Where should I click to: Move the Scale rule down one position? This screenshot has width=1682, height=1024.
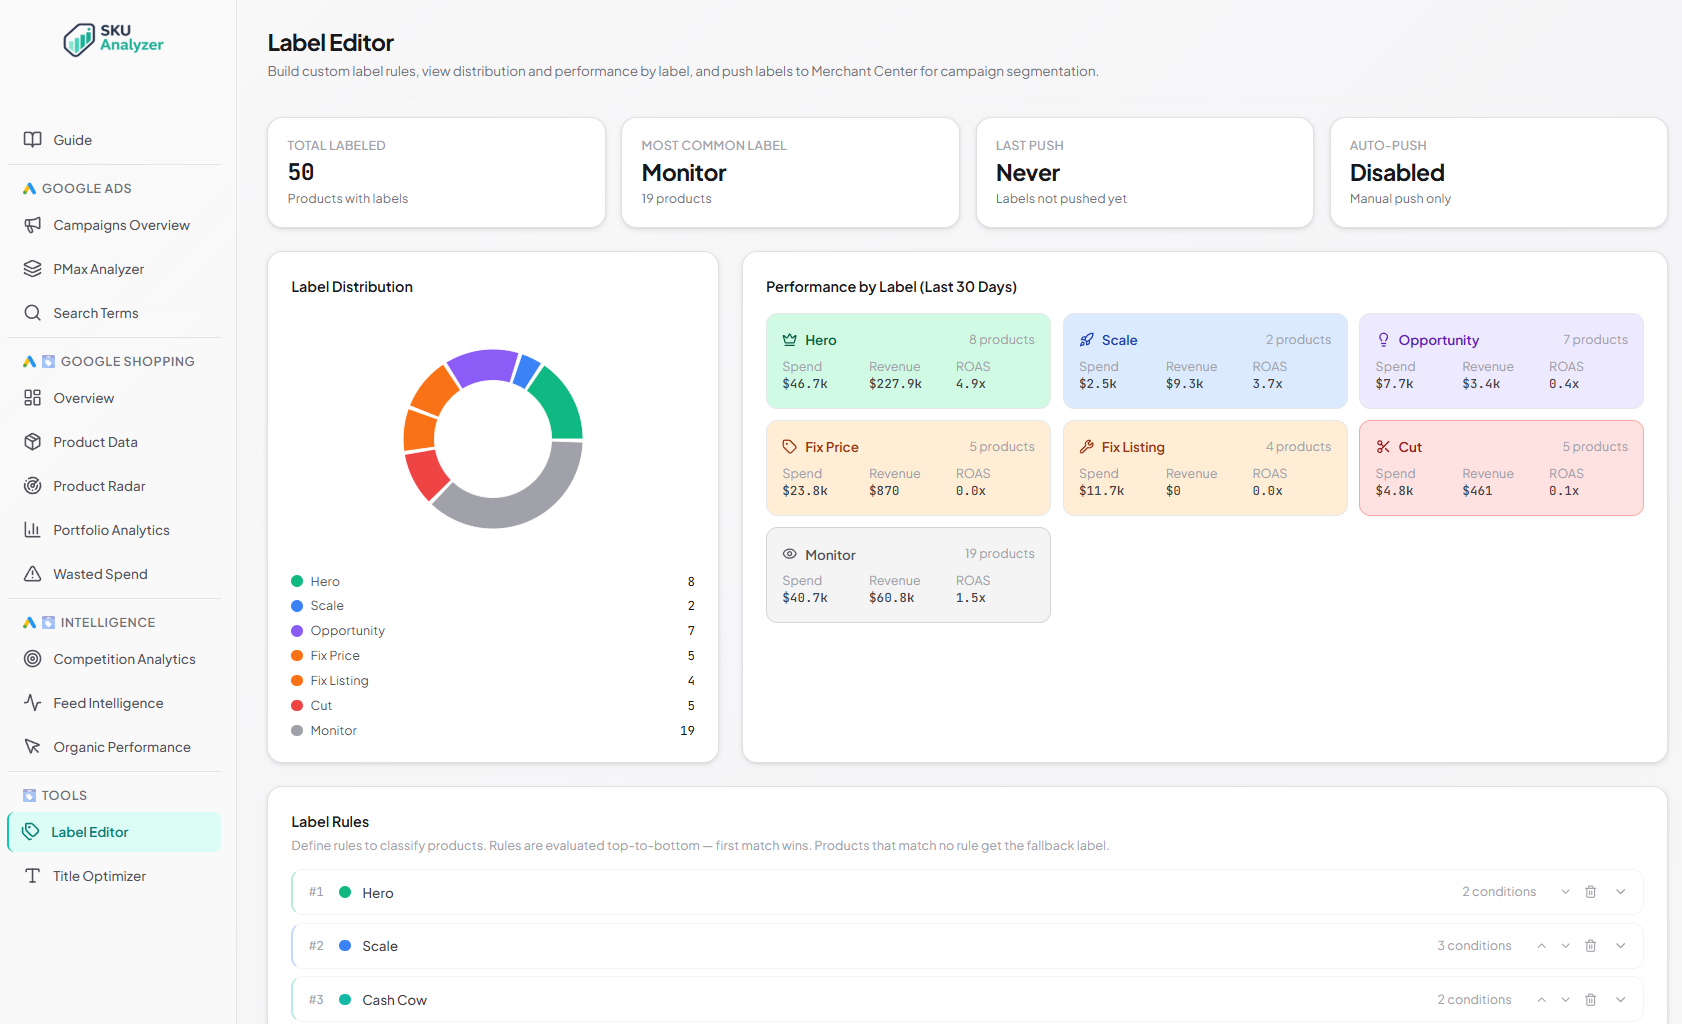pos(1565,945)
